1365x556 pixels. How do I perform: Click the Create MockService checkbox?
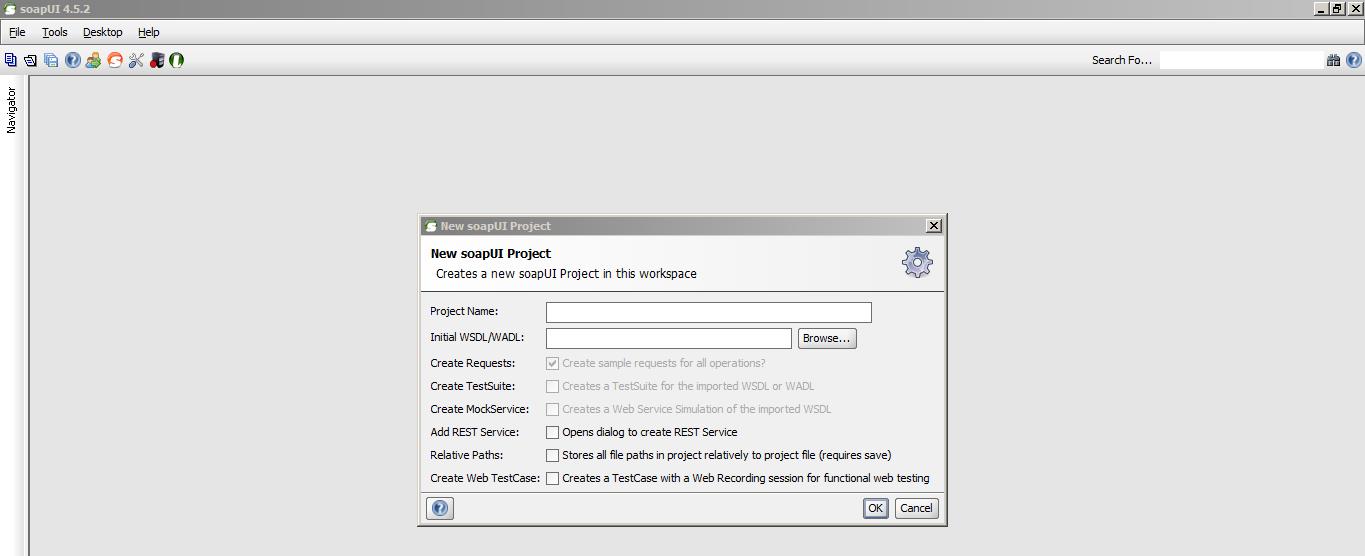click(552, 409)
